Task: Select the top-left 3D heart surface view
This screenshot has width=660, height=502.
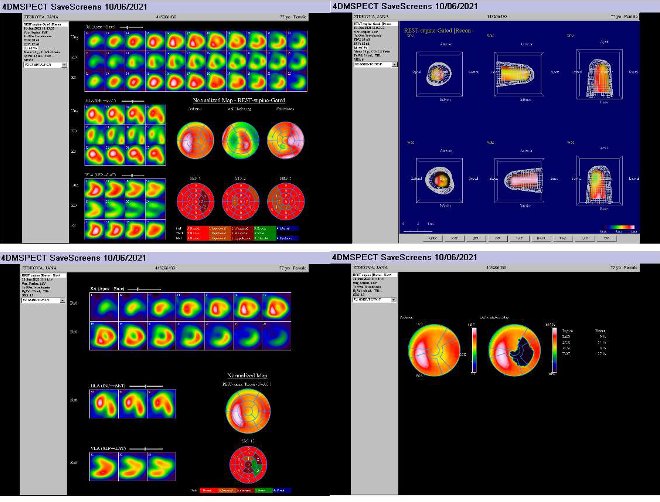Action: pos(438,76)
